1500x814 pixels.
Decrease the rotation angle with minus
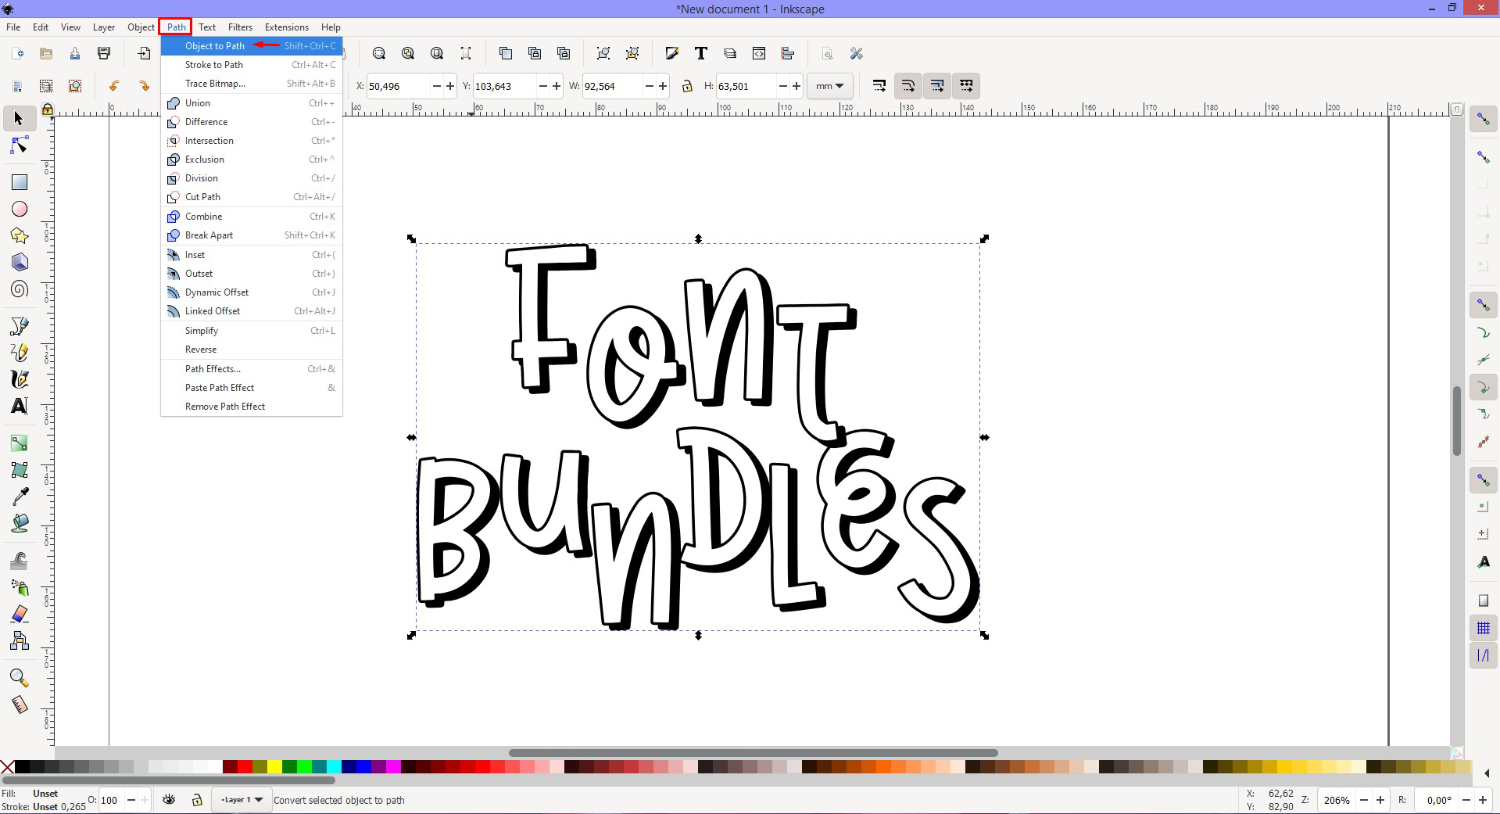point(1467,800)
